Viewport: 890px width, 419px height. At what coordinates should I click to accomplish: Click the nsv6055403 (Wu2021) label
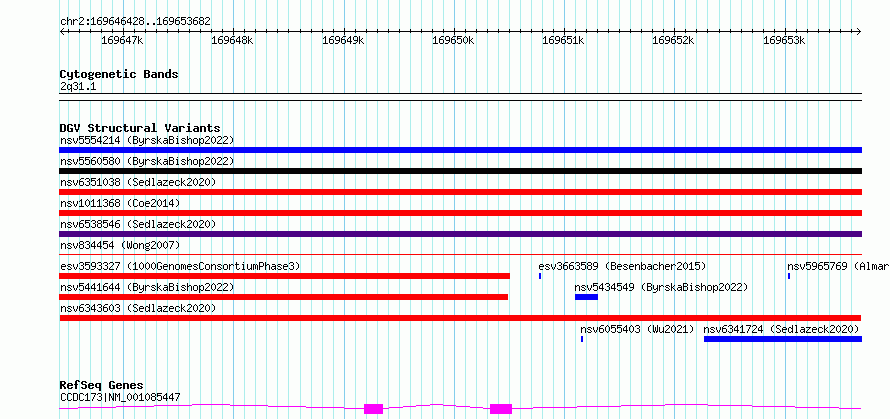coord(637,329)
